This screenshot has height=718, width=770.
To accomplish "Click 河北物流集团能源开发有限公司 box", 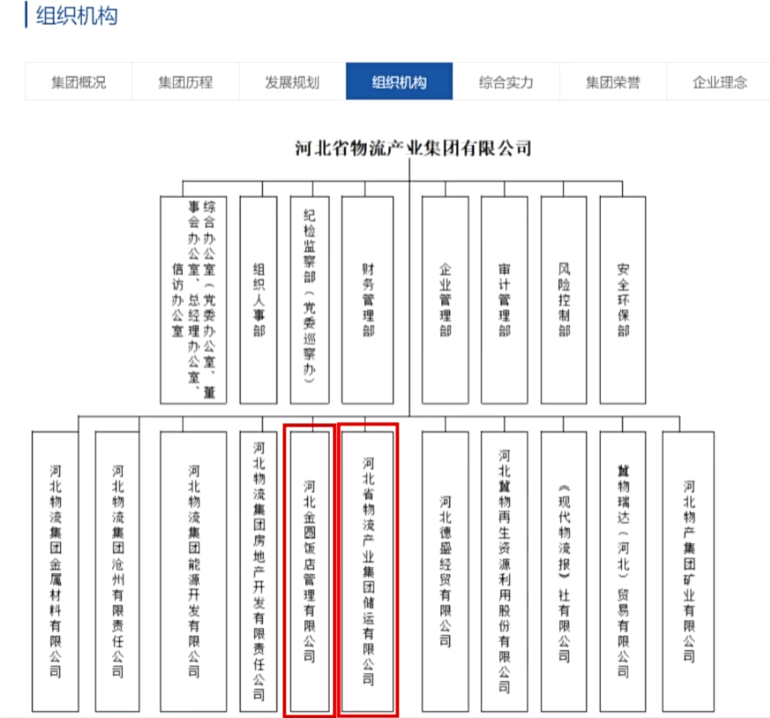I will (x=193, y=572).
